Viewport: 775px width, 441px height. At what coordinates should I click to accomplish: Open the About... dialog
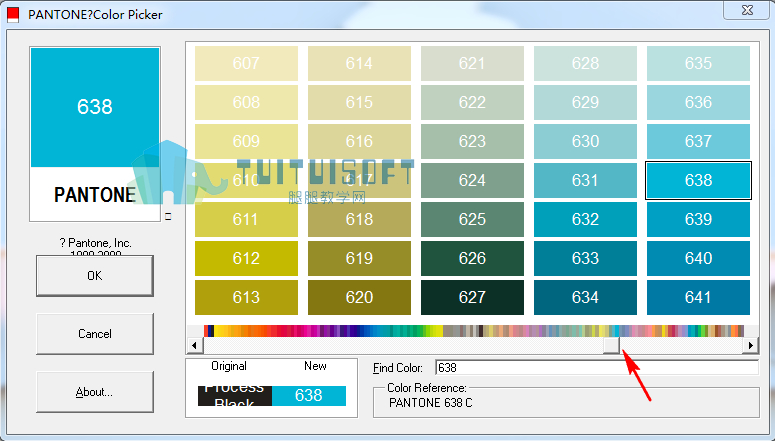tap(95, 392)
